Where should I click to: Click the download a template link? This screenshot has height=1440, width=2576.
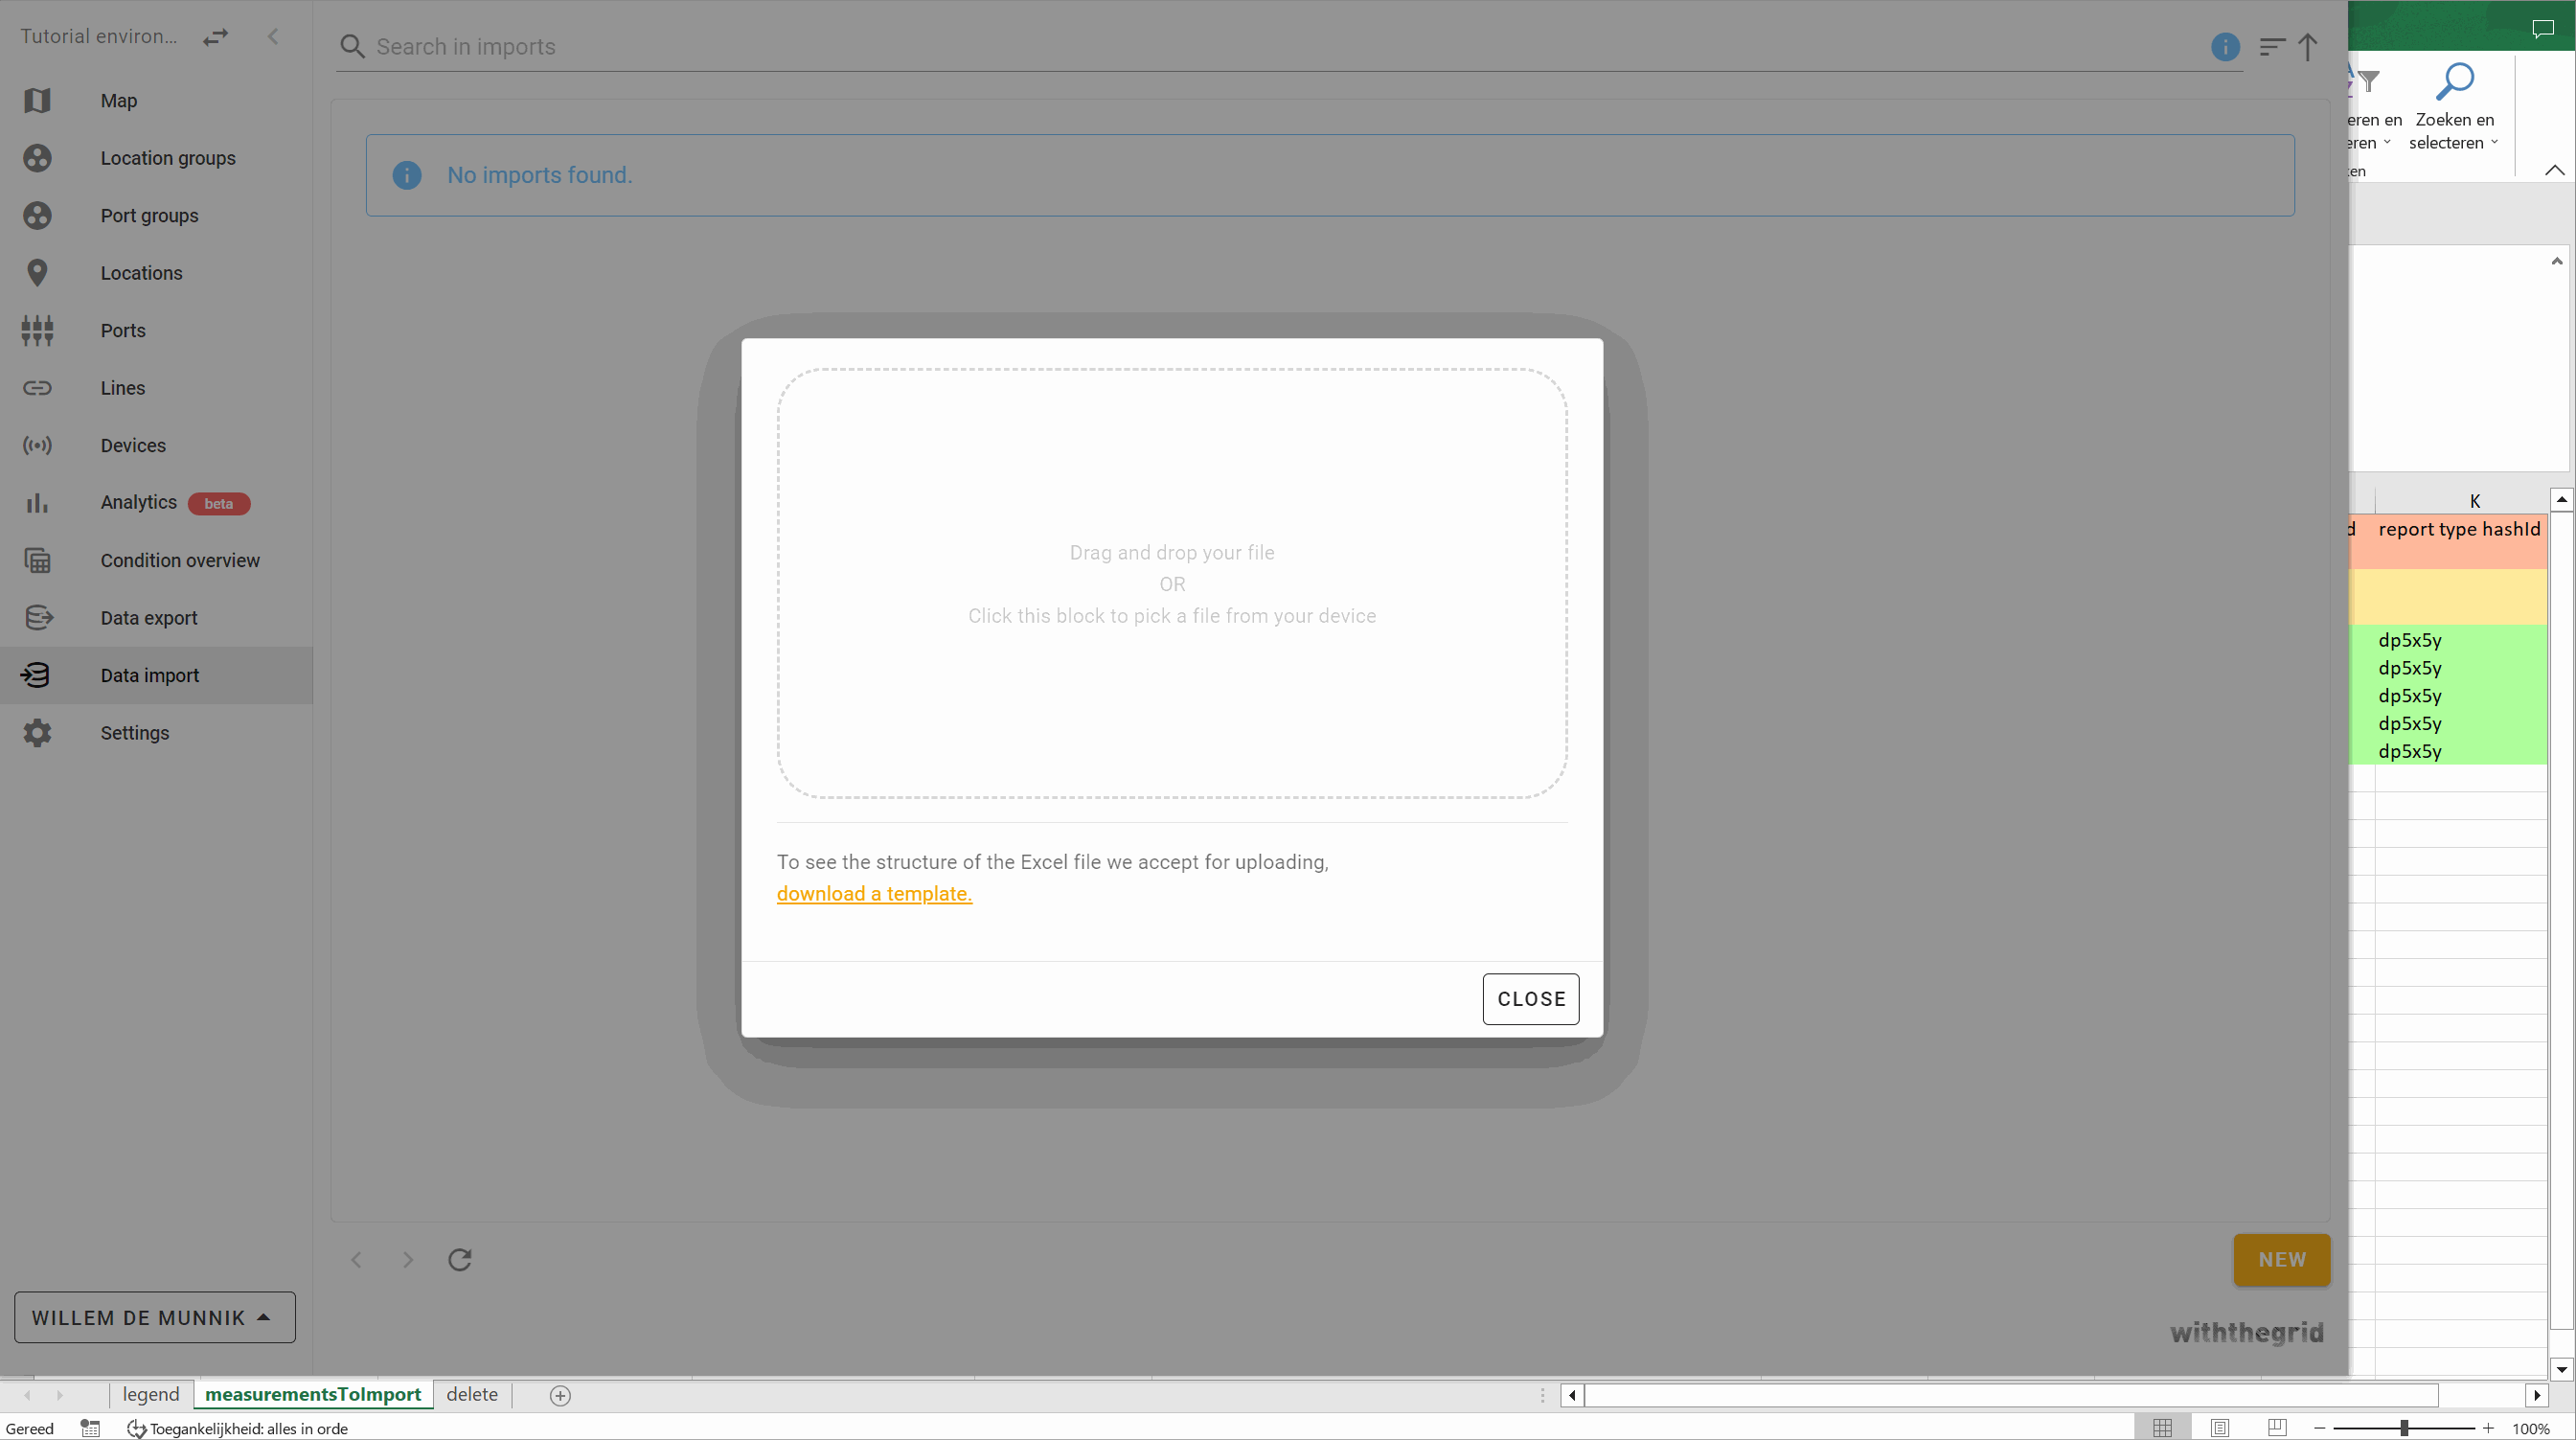(x=873, y=894)
